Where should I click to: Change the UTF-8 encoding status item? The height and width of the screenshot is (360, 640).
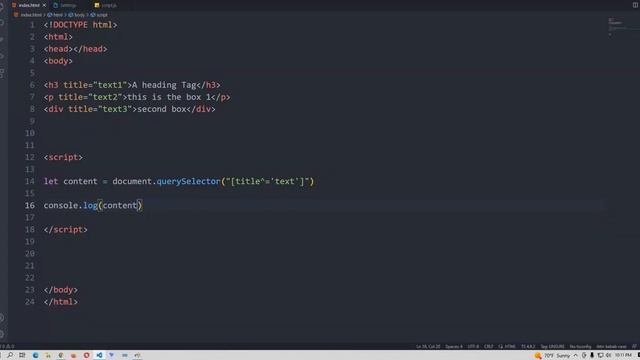tap(473, 347)
